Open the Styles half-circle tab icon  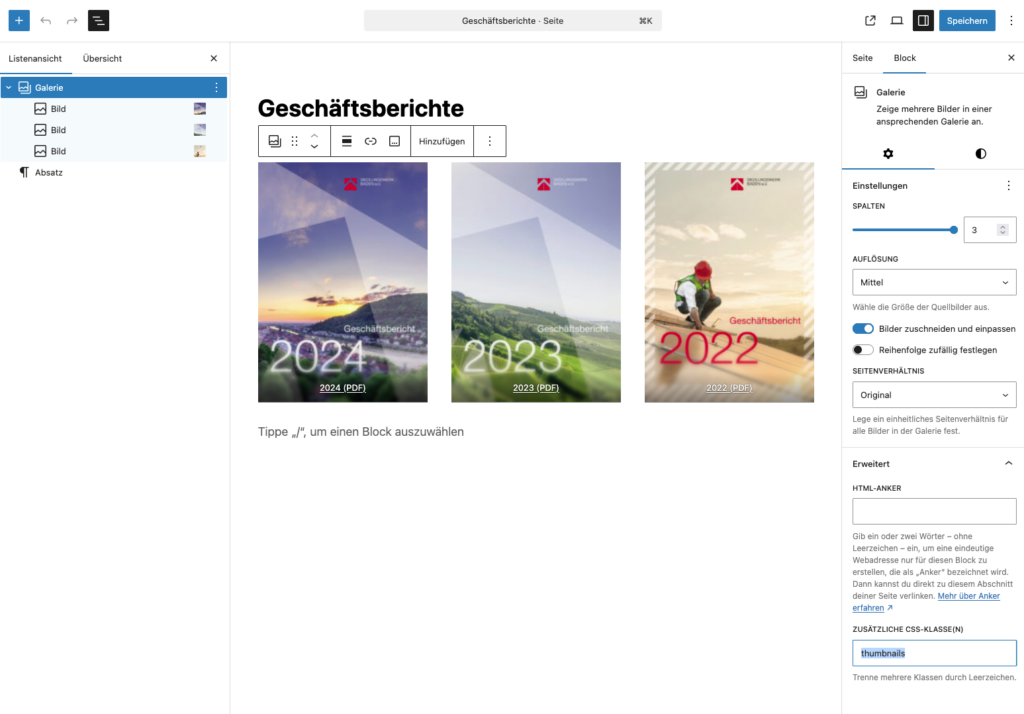coord(980,153)
